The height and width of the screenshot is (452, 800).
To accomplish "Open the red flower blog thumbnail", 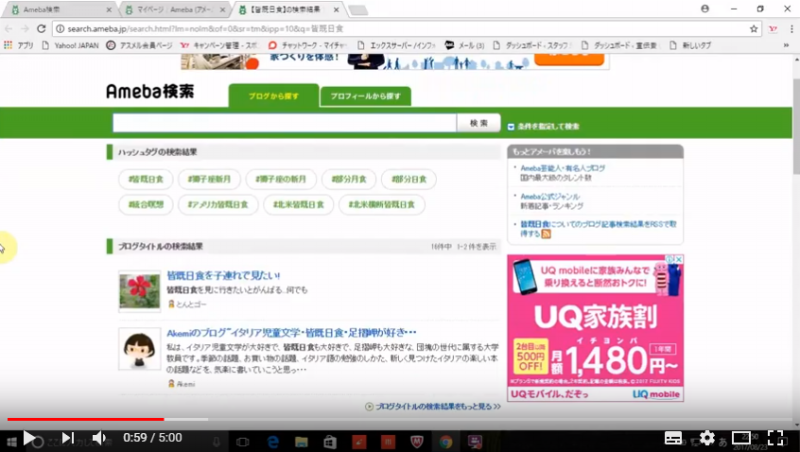I will click(x=139, y=291).
